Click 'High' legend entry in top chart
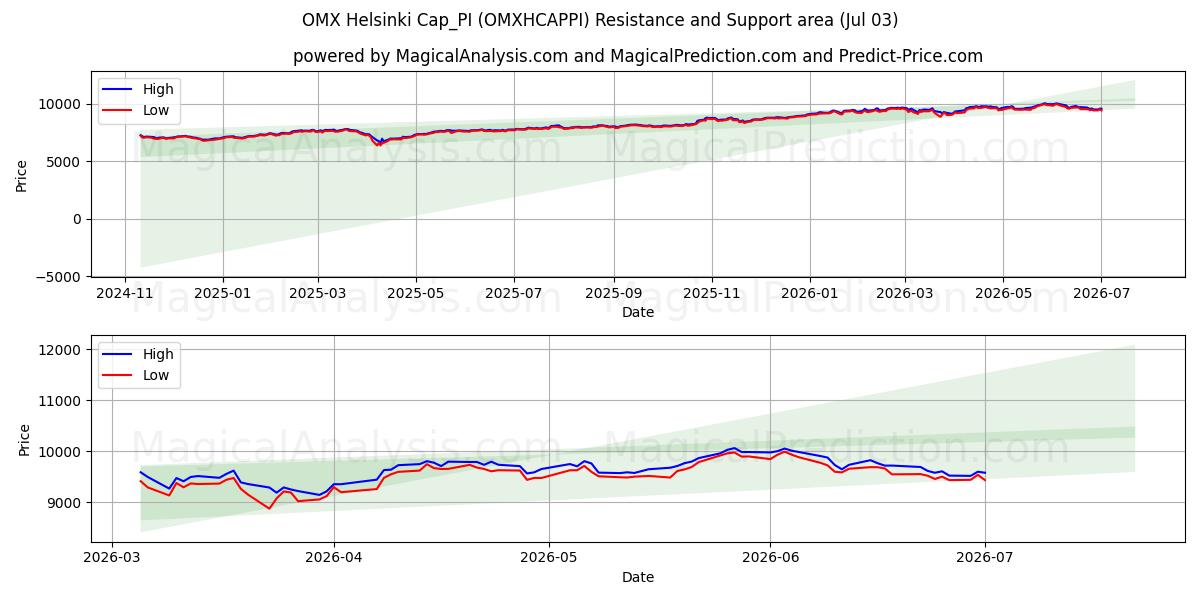Viewport: 1200px width, 600px height. (158, 89)
